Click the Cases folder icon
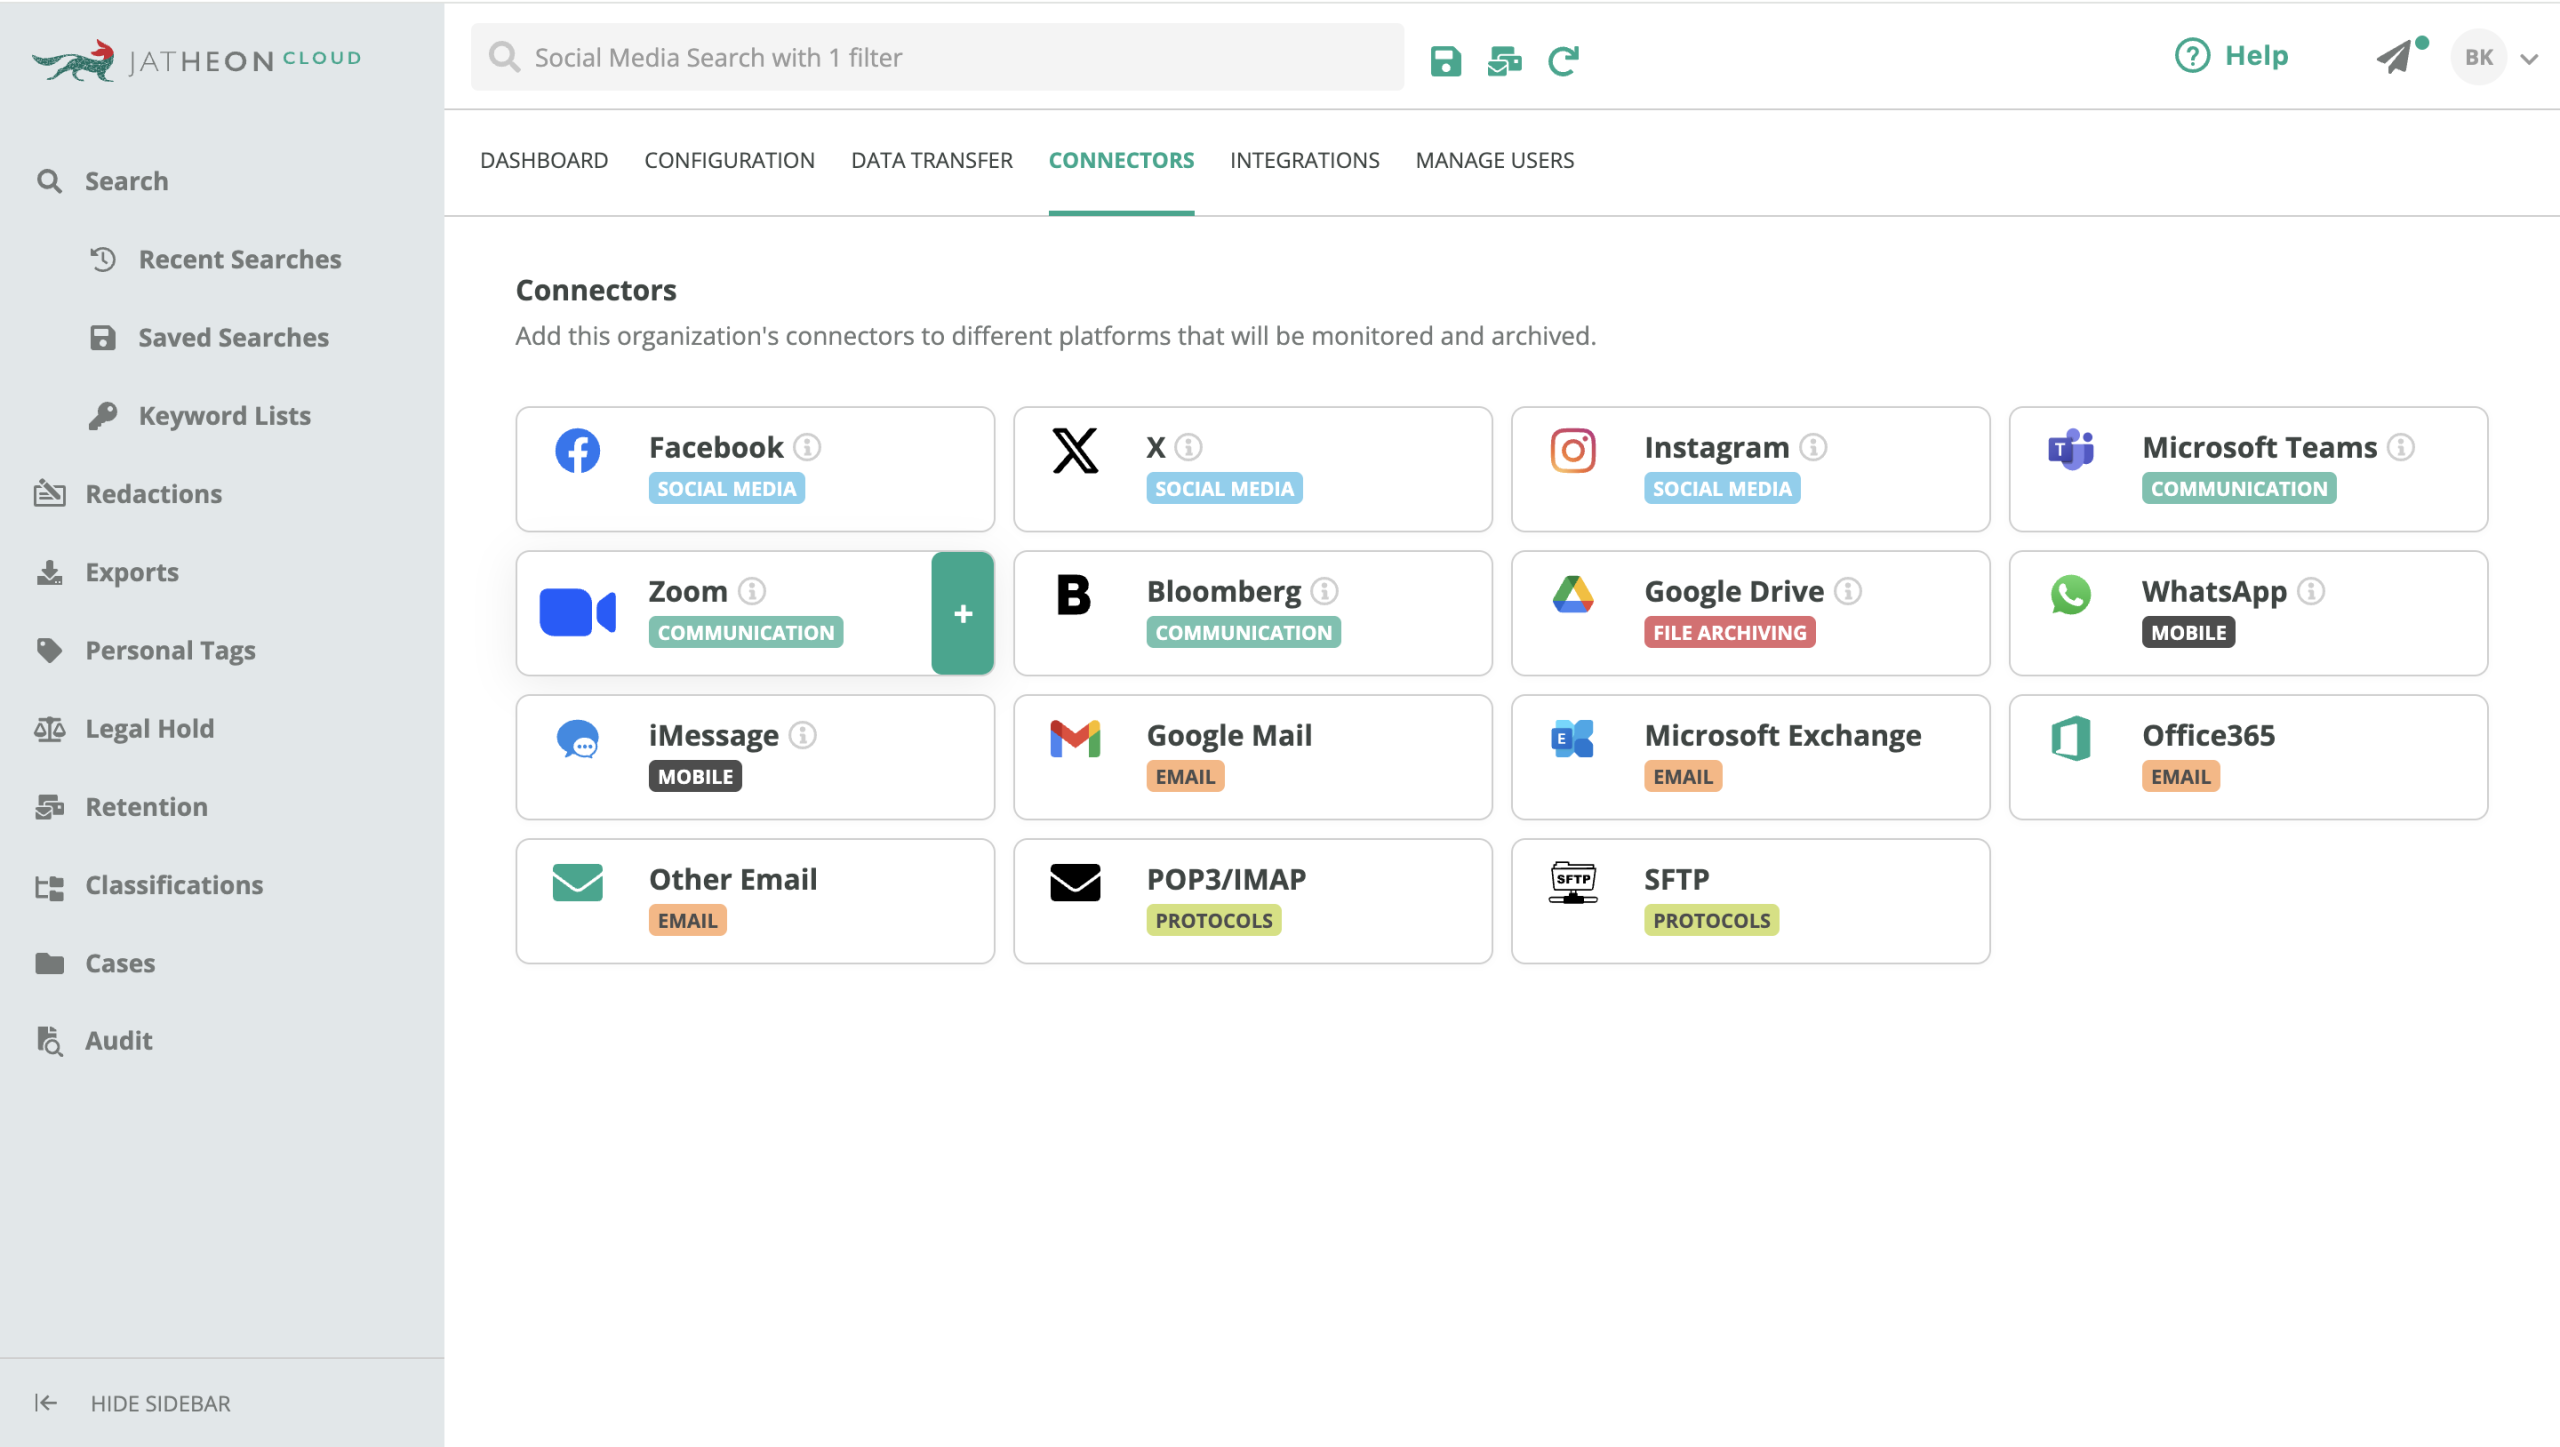The height and width of the screenshot is (1447, 2560). click(49, 963)
